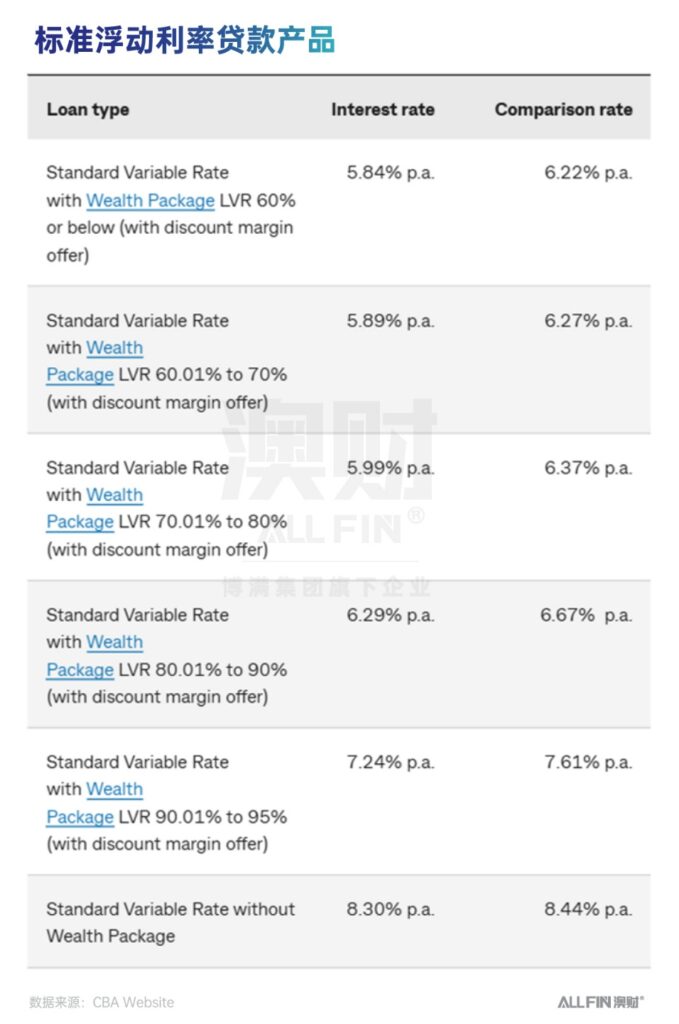Click Wealth link in LVR 60.01% to 70% row
The height and width of the screenshot is (1024, 679).
[114, 347]
